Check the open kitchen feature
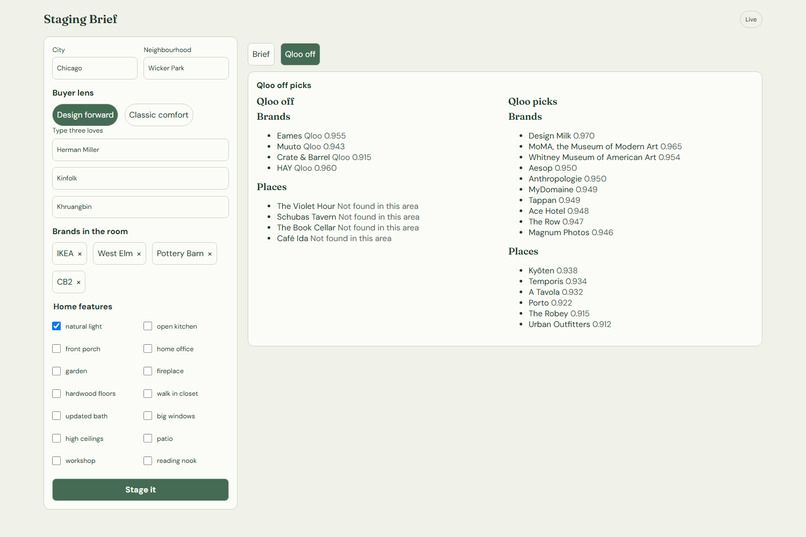 [x=148, y=326]
